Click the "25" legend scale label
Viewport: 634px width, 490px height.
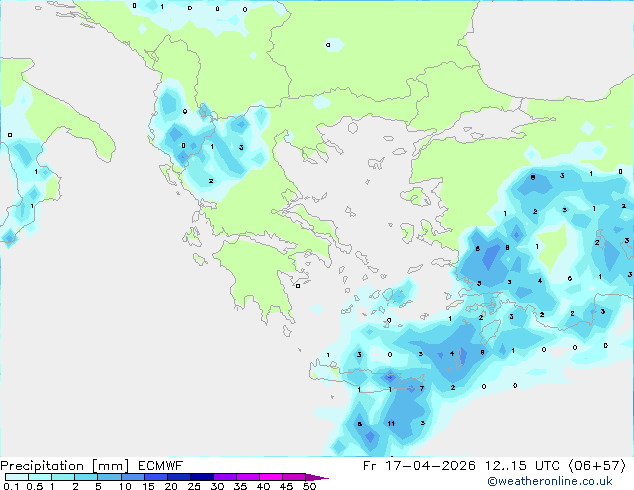pos(194,486)
